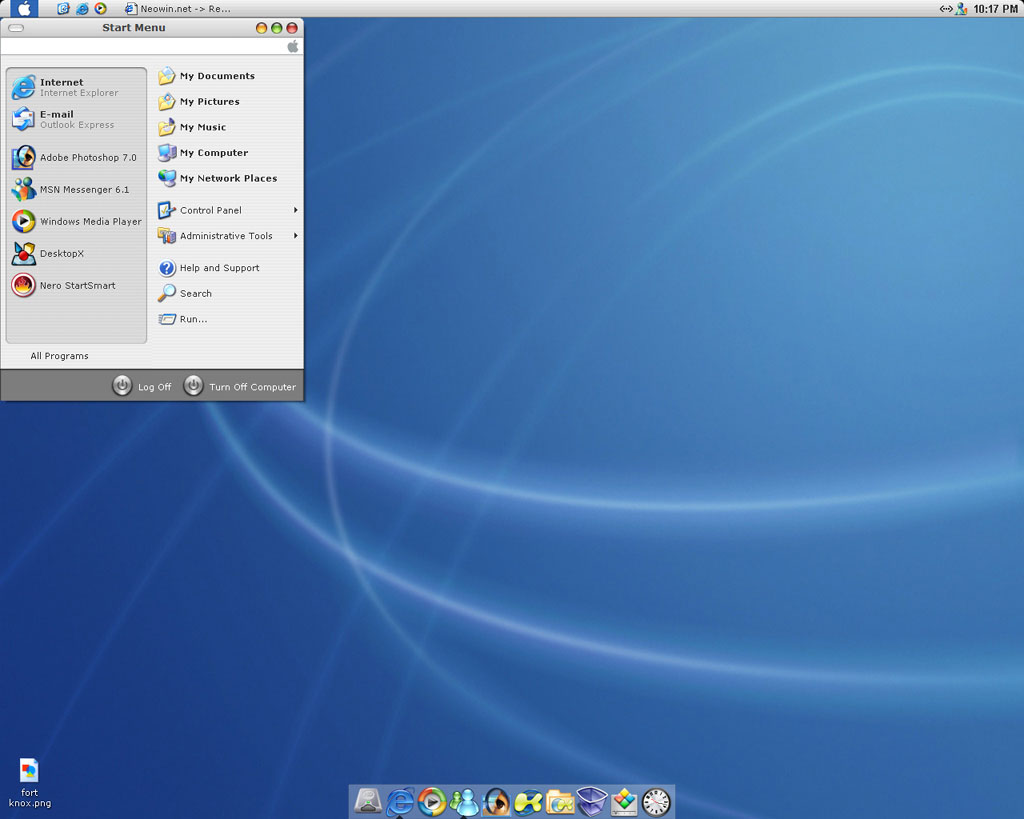
Task: Expand the Administrative Tools submenu
Action: coord(228,236)
